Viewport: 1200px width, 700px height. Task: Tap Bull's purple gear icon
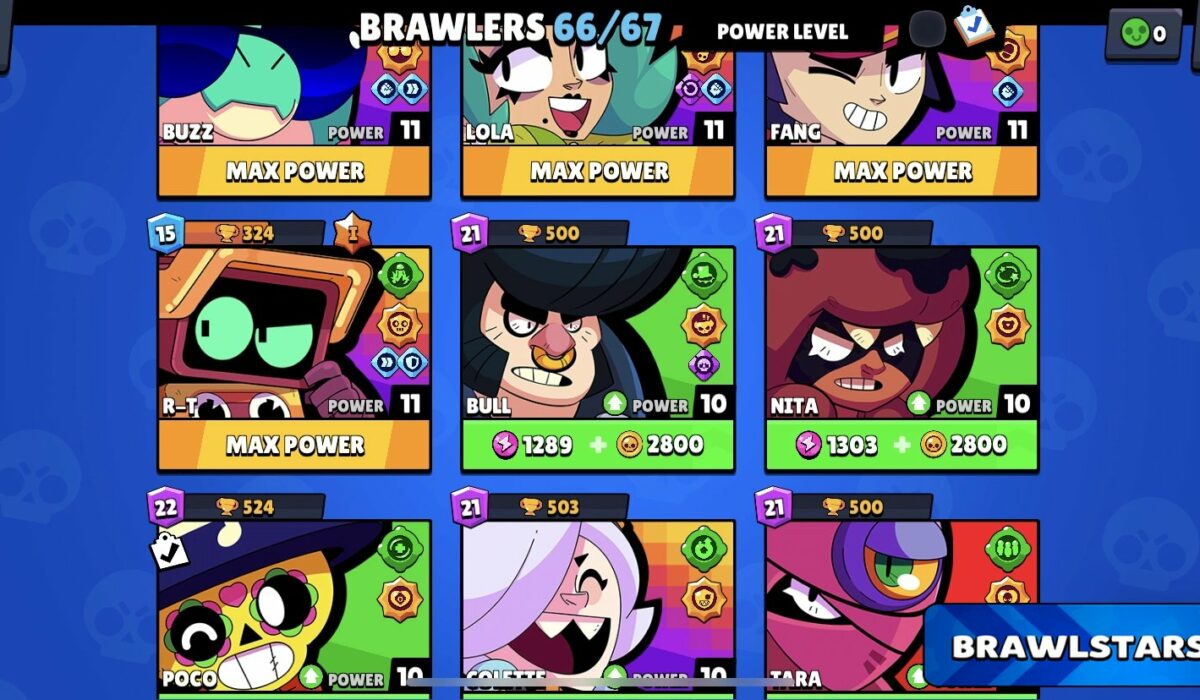coord(703,365)
